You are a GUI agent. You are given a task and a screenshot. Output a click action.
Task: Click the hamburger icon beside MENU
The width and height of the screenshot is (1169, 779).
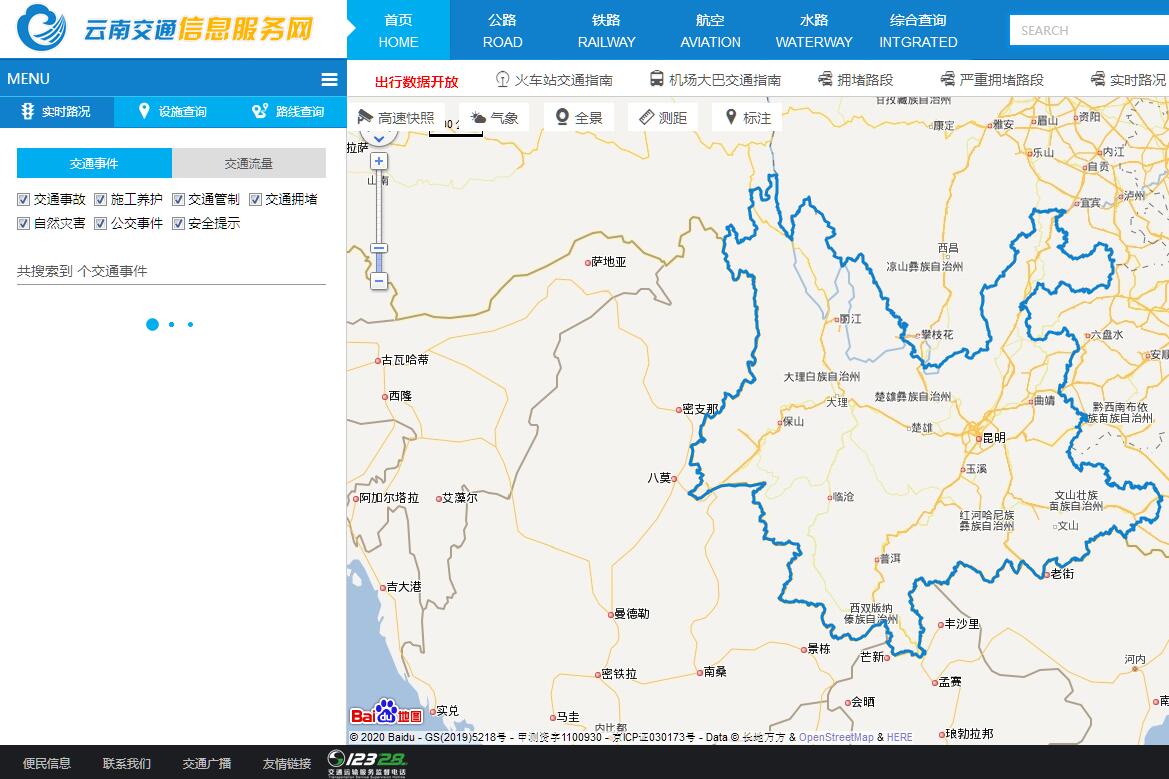coord(328,80)
